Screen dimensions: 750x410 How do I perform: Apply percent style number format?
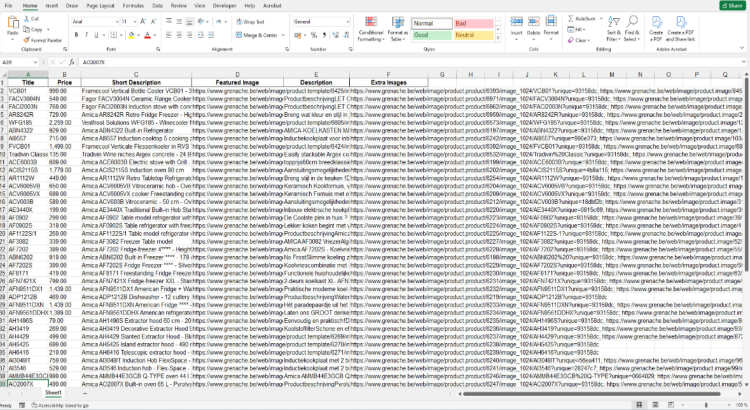click(314, 35)
